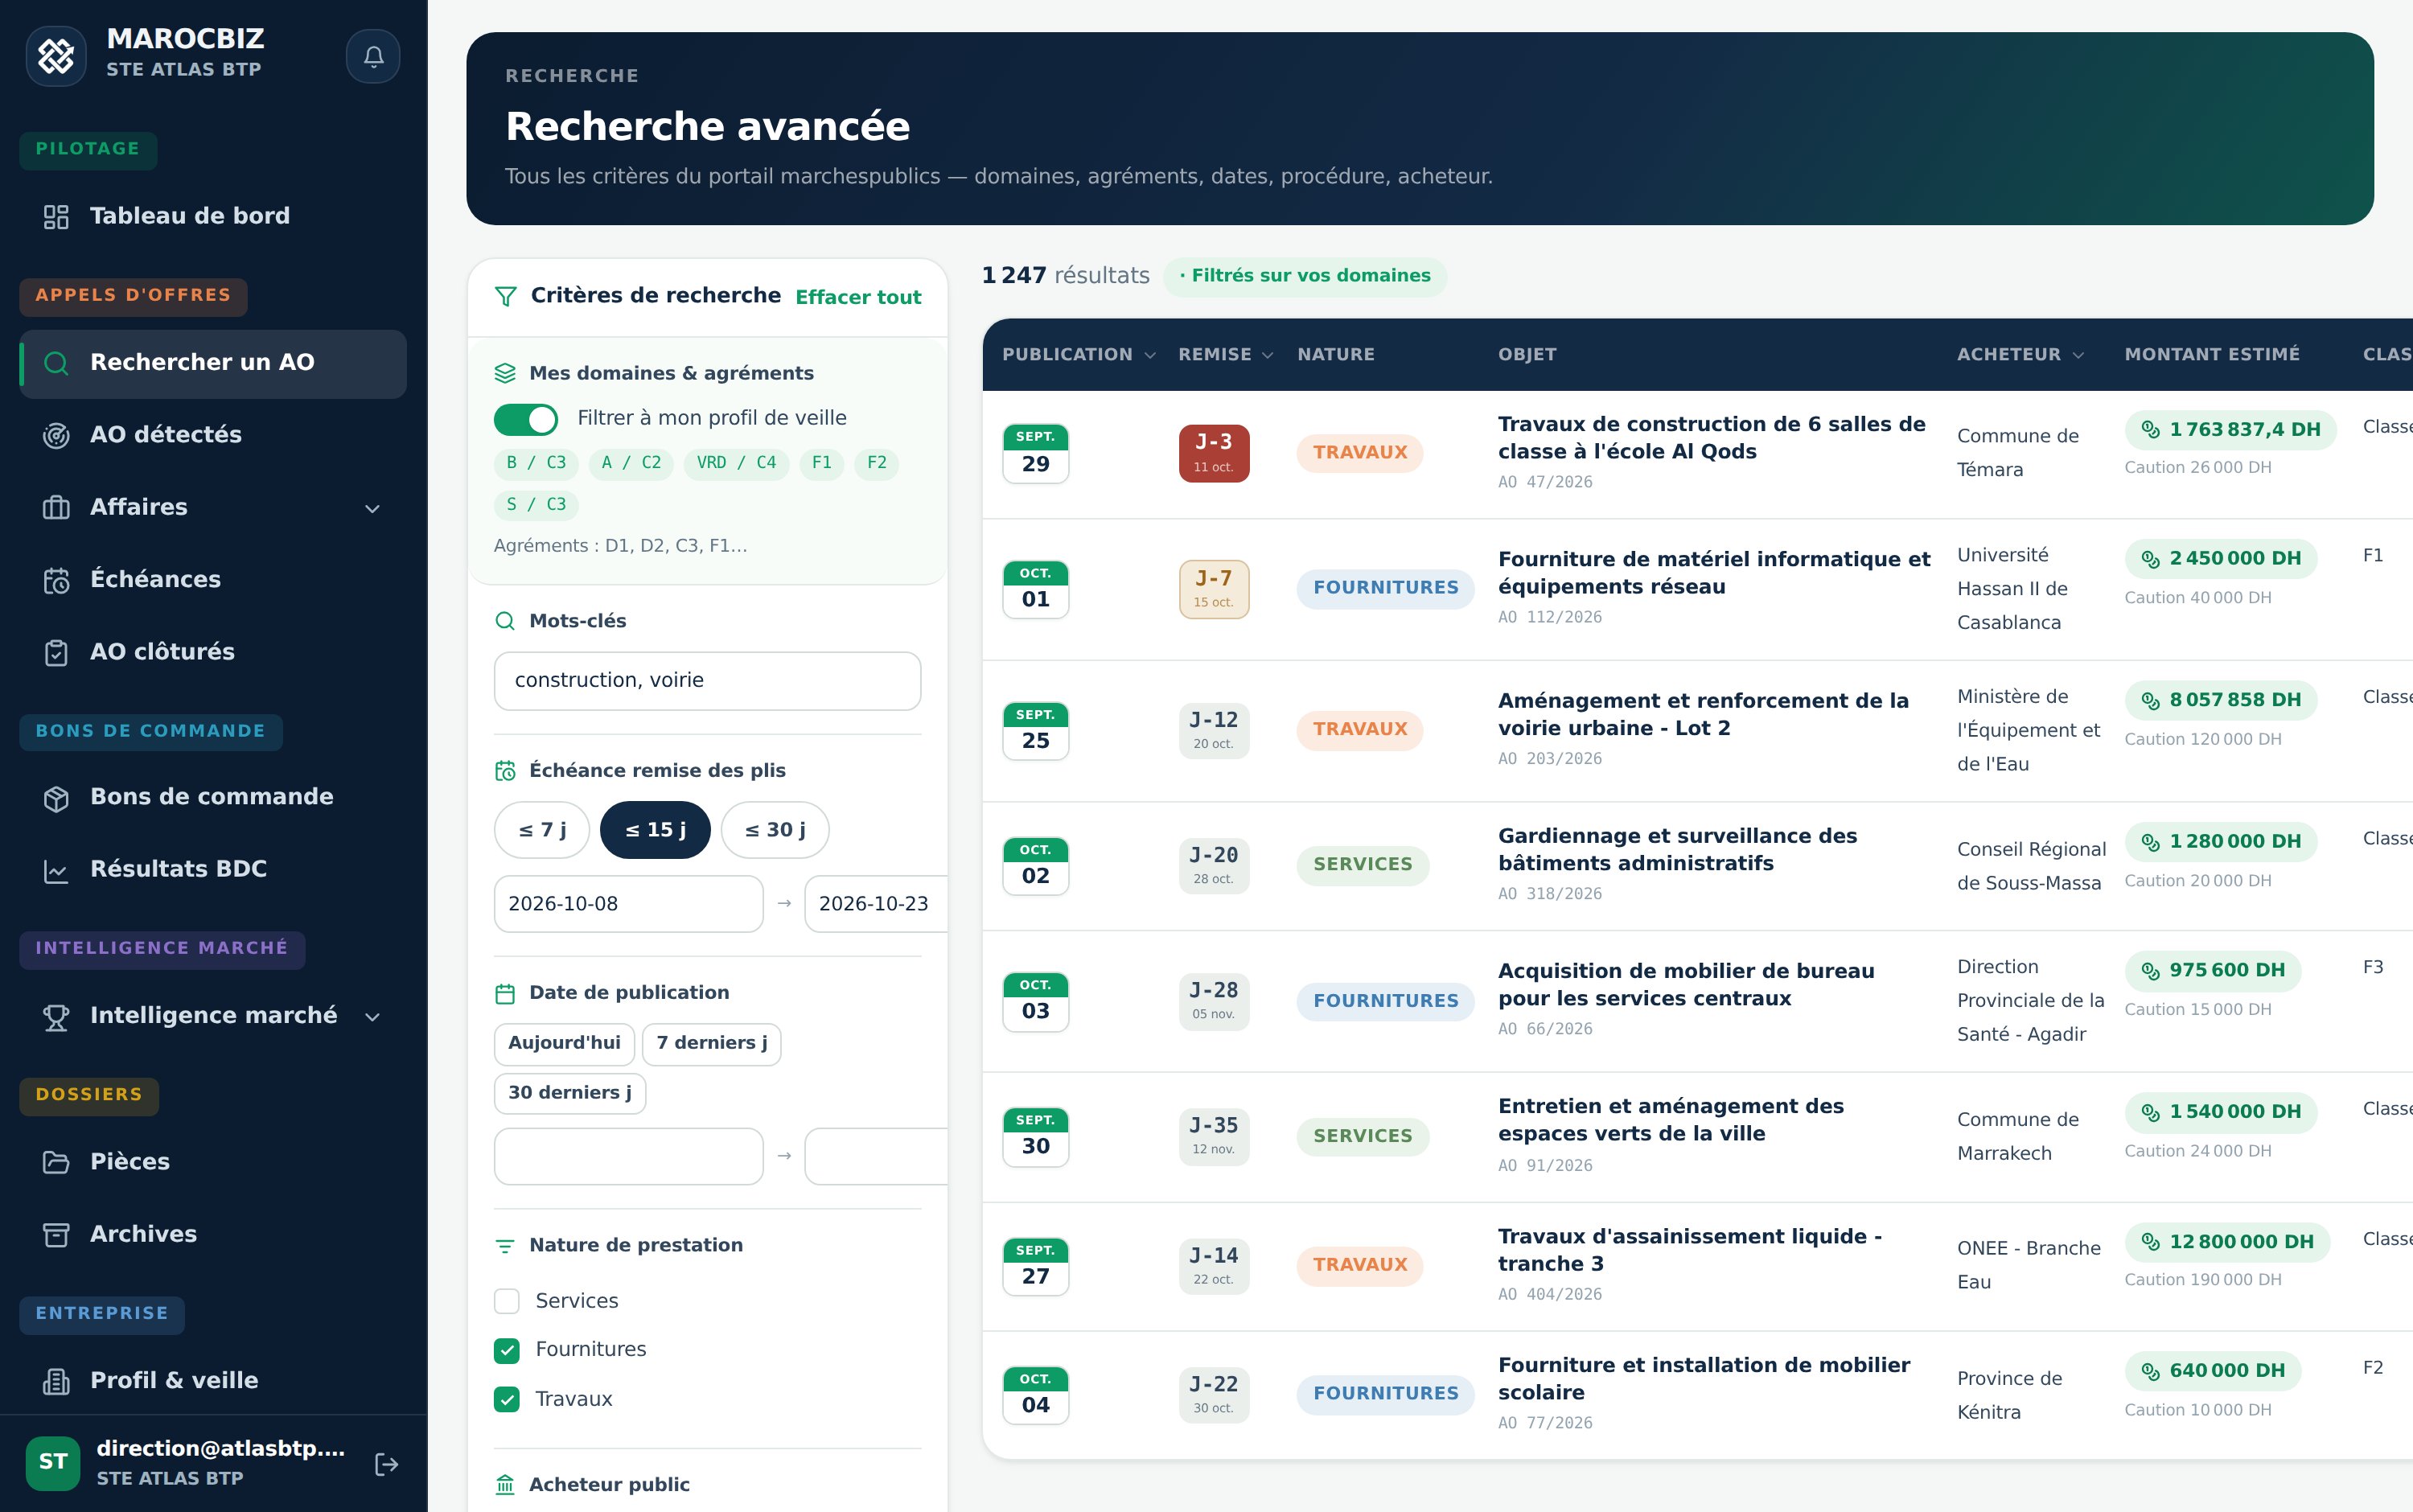Select the ≤ 15 j deadline option
The image size is (2413, 1512).
coord(655,830)
